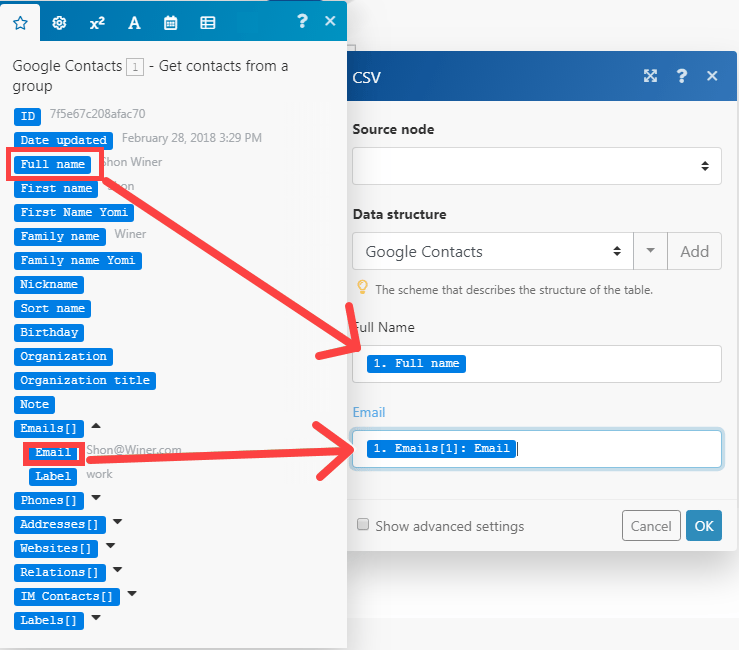The height and width of the screenshot is (650, 739).
Task: Select the Nickname variable pill
Action: click(x=49, y=285)
